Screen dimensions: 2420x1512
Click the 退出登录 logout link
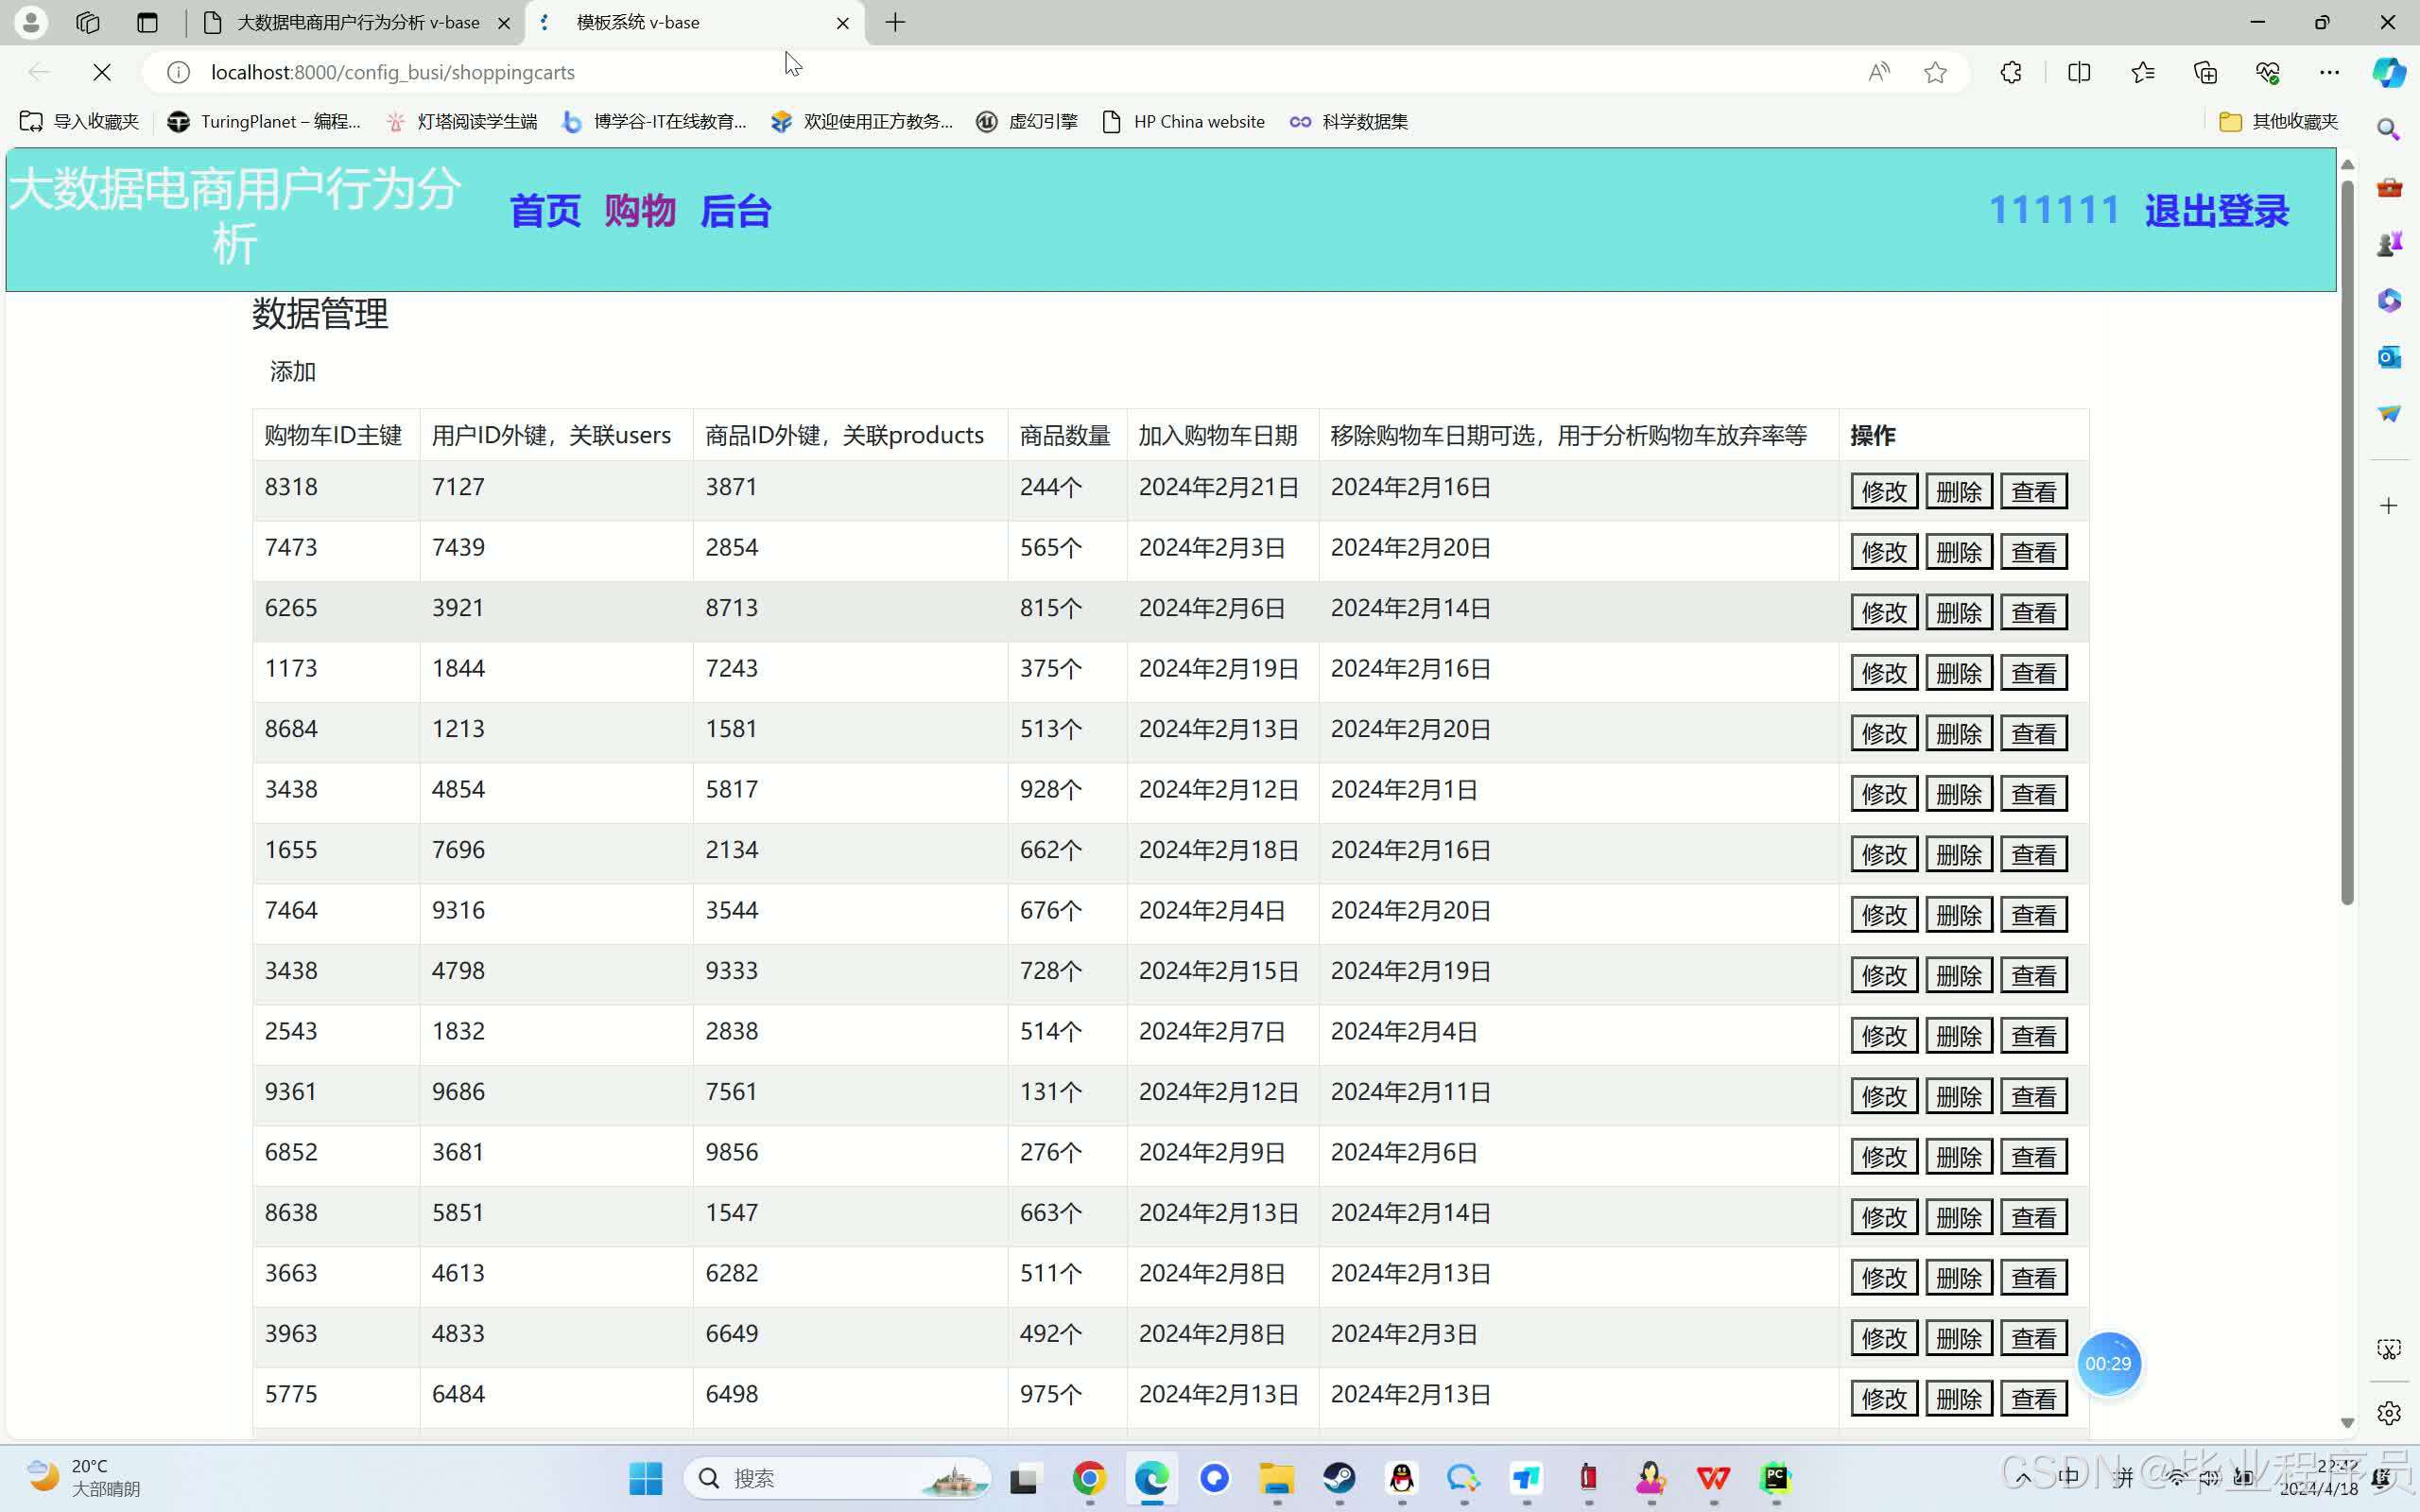point(2215,210)
